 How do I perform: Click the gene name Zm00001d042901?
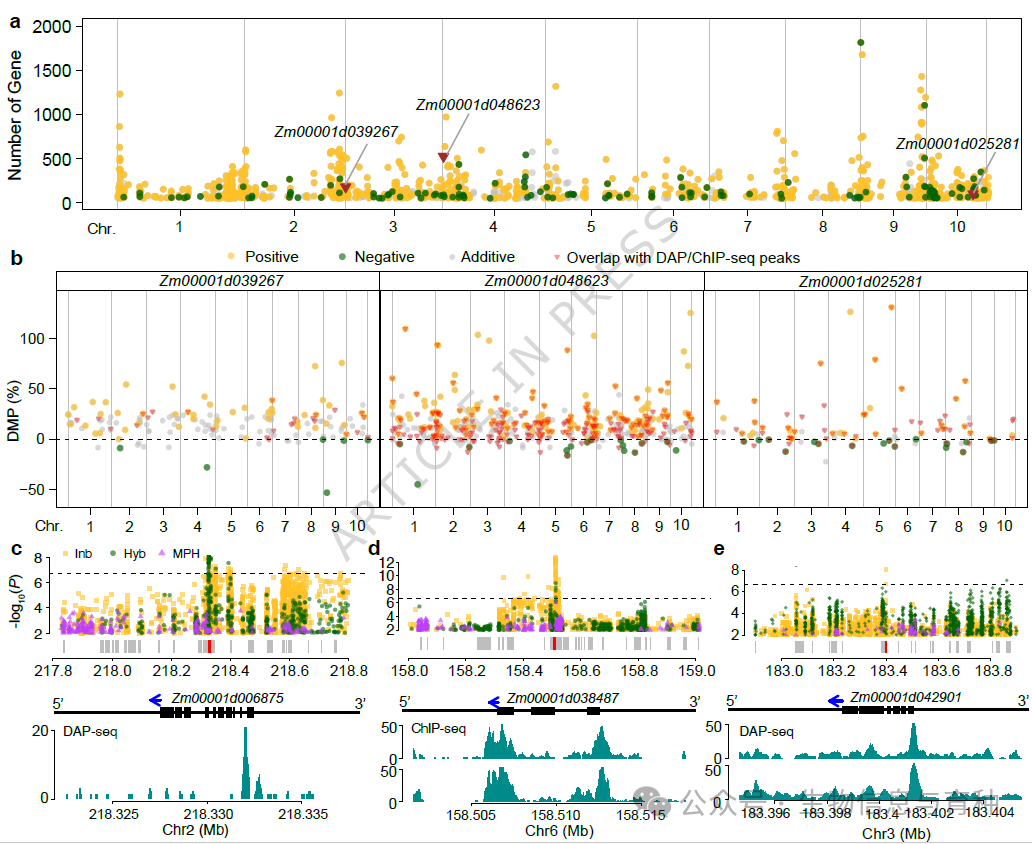906,697
